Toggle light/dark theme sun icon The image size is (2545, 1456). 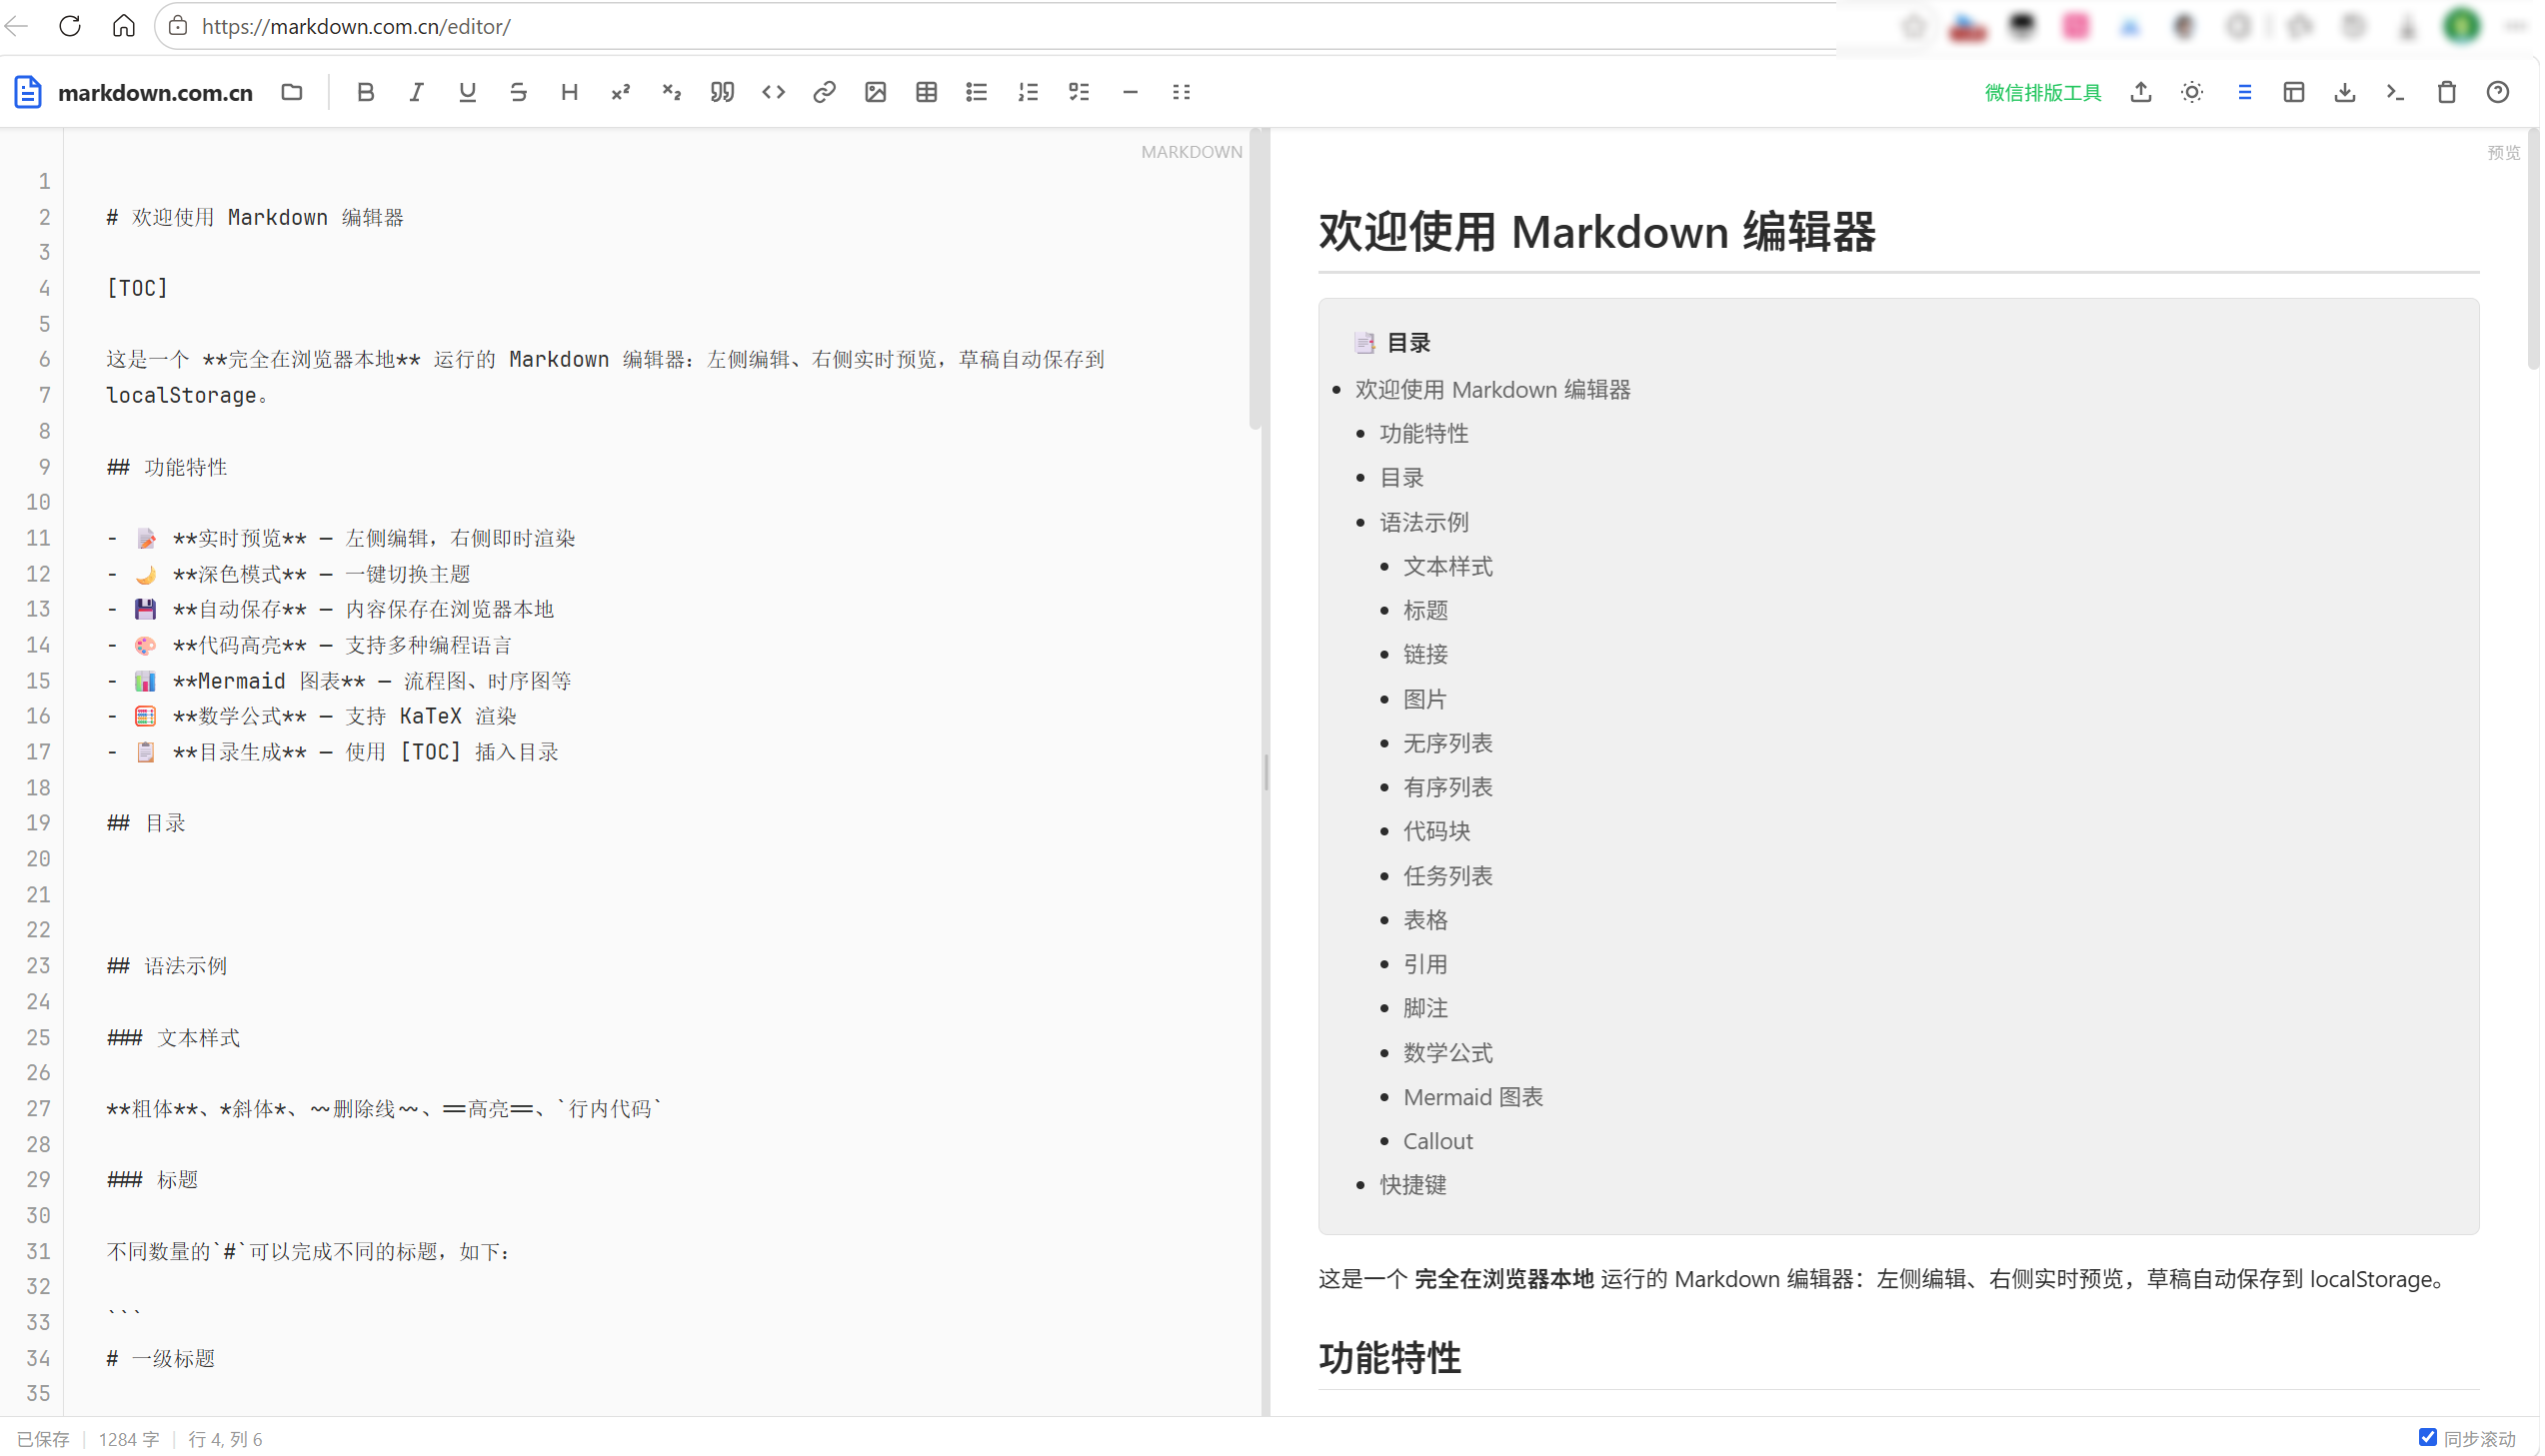click(x=2193, y=92)
